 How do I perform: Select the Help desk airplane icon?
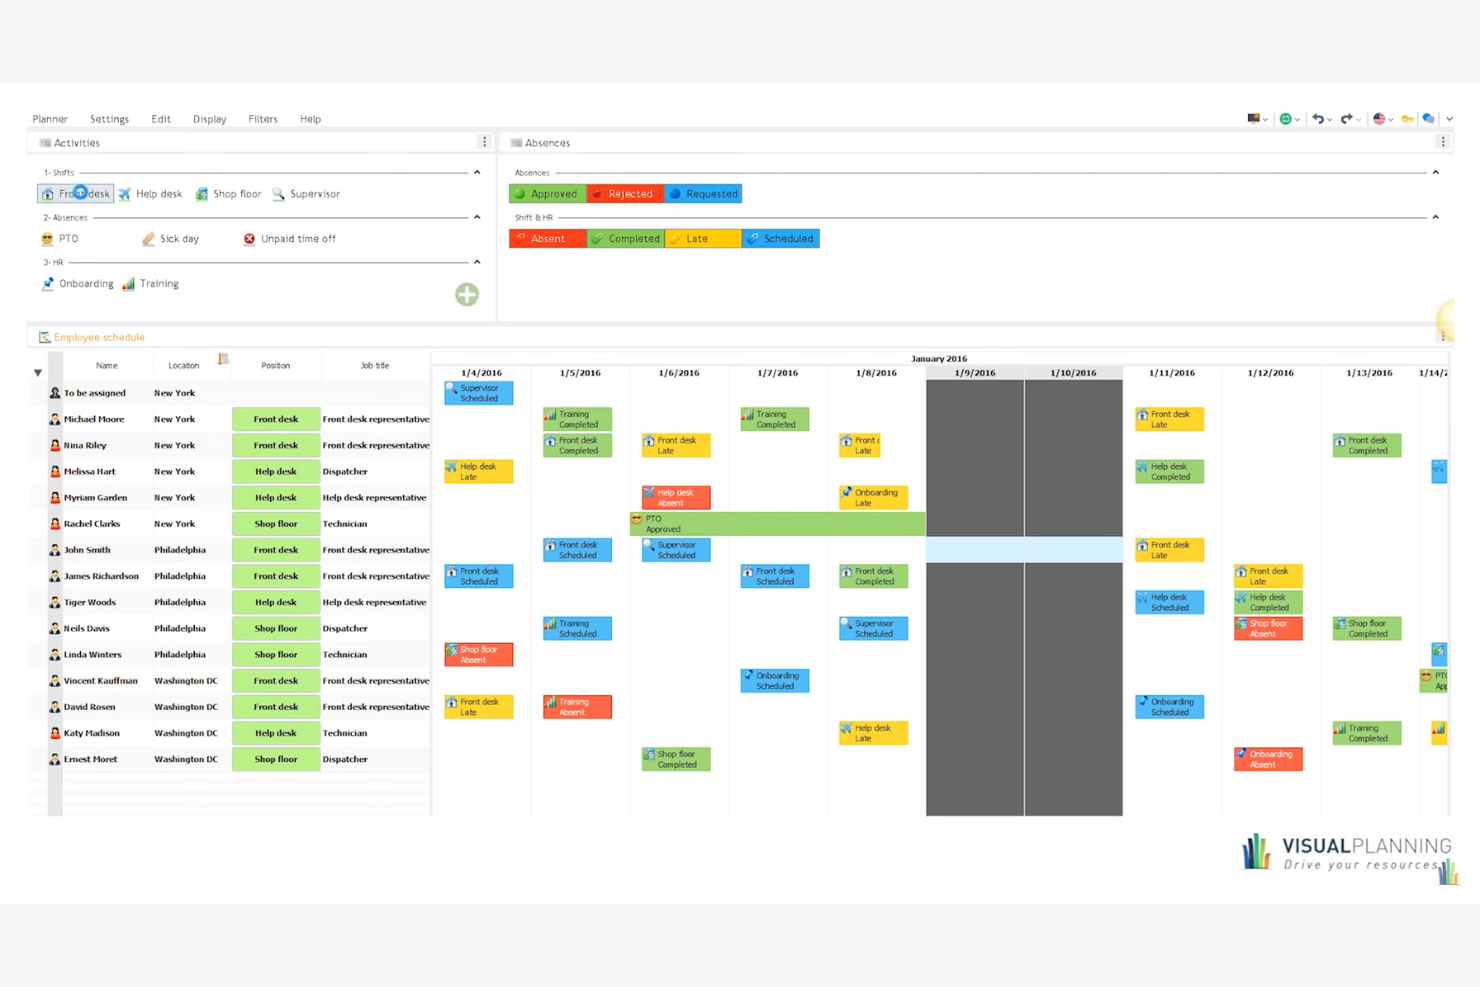[x=125, y=194]
